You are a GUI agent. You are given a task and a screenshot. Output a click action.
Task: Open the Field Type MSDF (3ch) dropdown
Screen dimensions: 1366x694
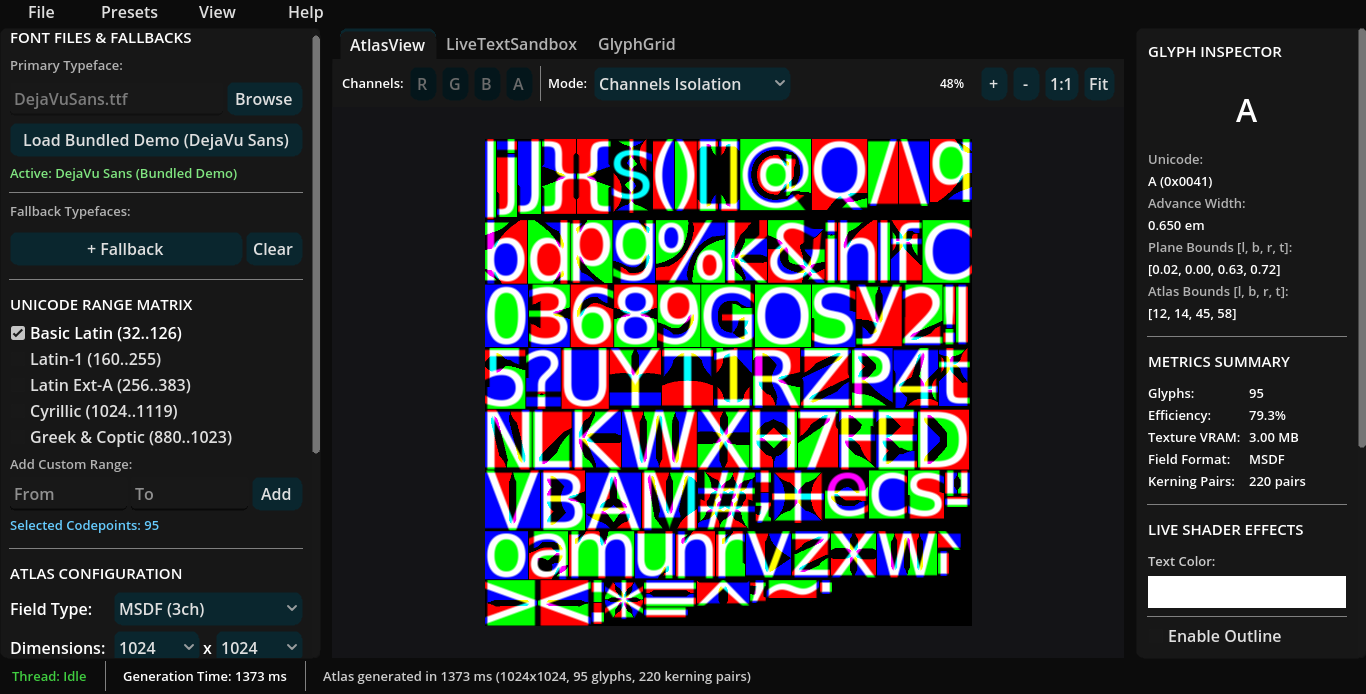click(x=208, y=608)
